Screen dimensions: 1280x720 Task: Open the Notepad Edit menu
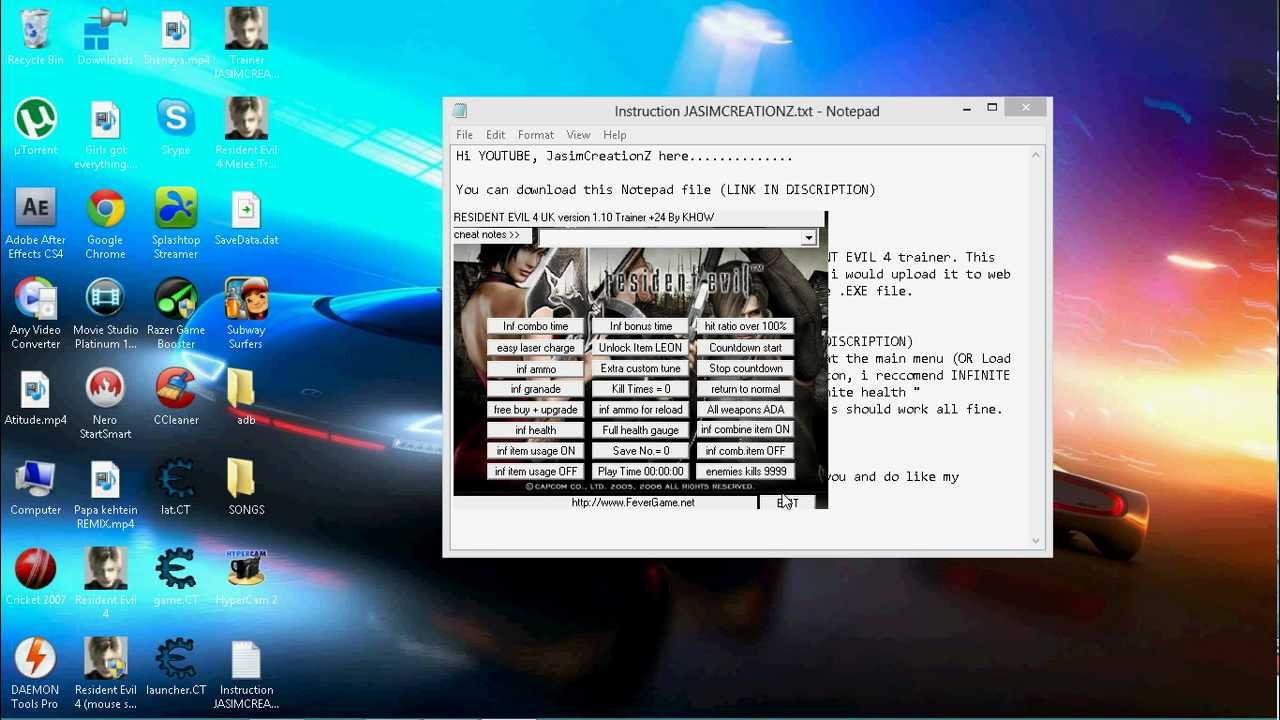496,135
